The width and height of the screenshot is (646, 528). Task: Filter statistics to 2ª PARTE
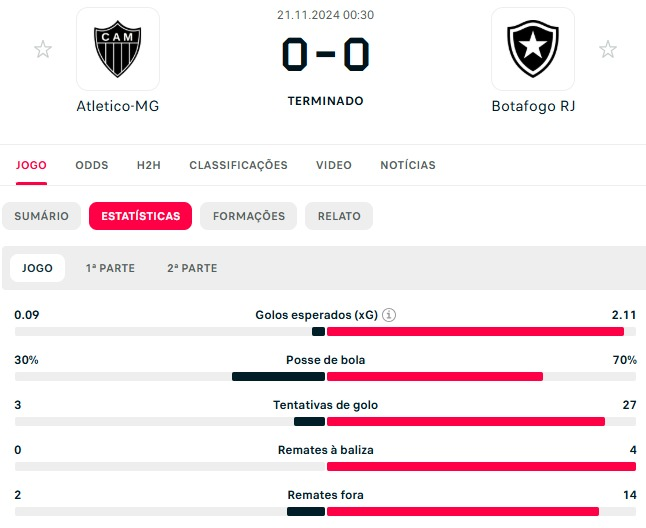(x=192, y=268)
